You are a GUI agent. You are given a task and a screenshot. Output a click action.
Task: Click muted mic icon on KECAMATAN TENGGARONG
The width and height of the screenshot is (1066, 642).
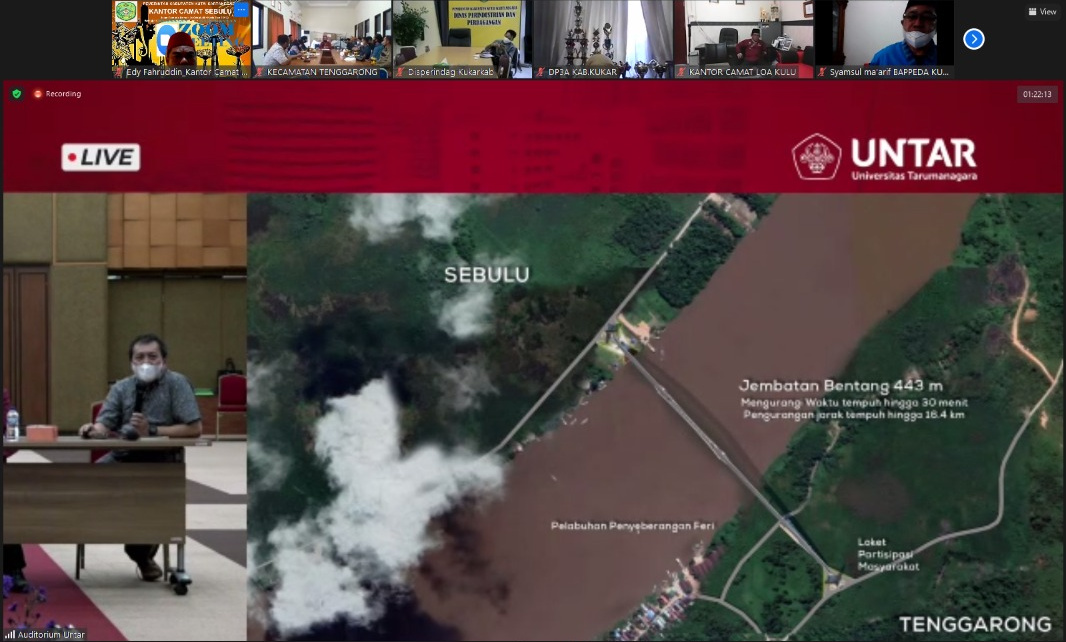(260, 72)
